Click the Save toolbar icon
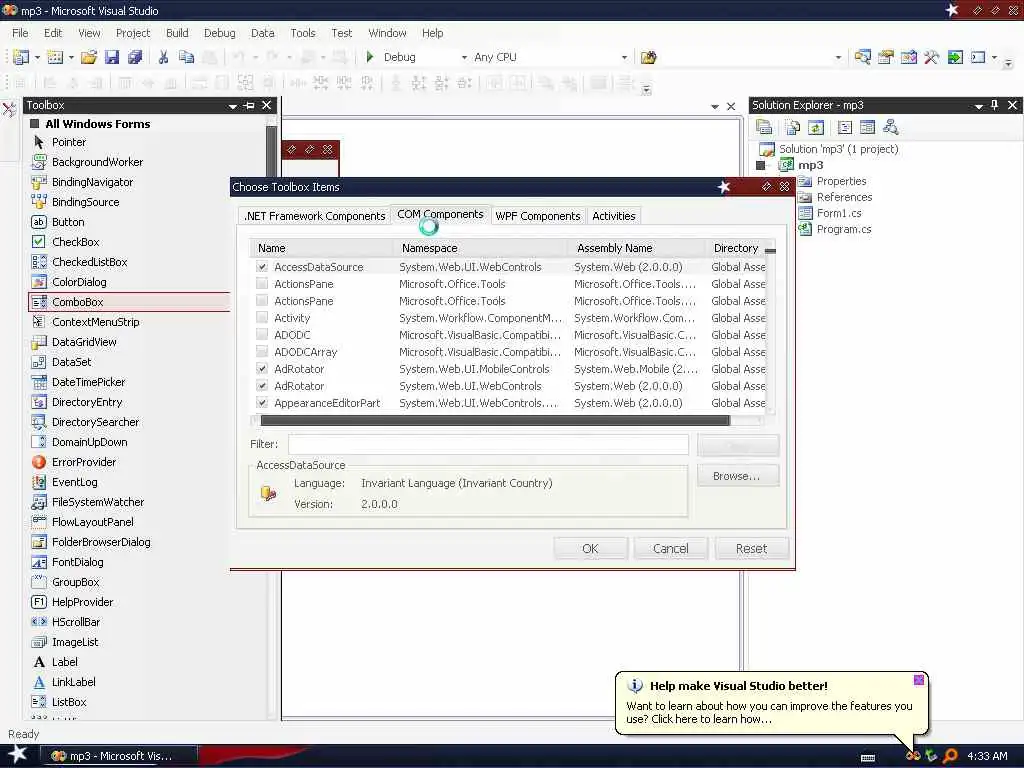The width and height of the screenshot is (1024, 768). [x=112, y=57]
